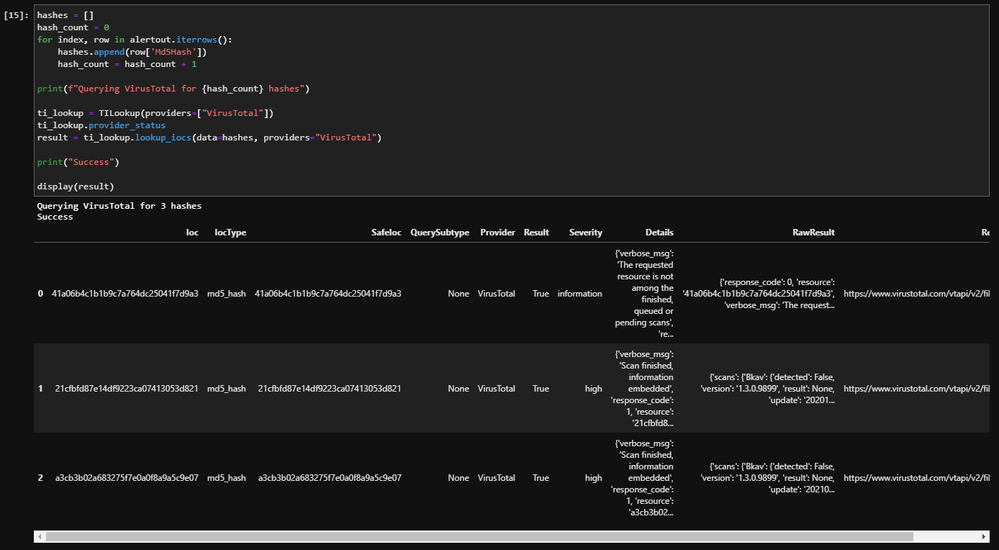The image size is (999, 550).
Task: Click the Ioc column header
Action: coord(192,233)
